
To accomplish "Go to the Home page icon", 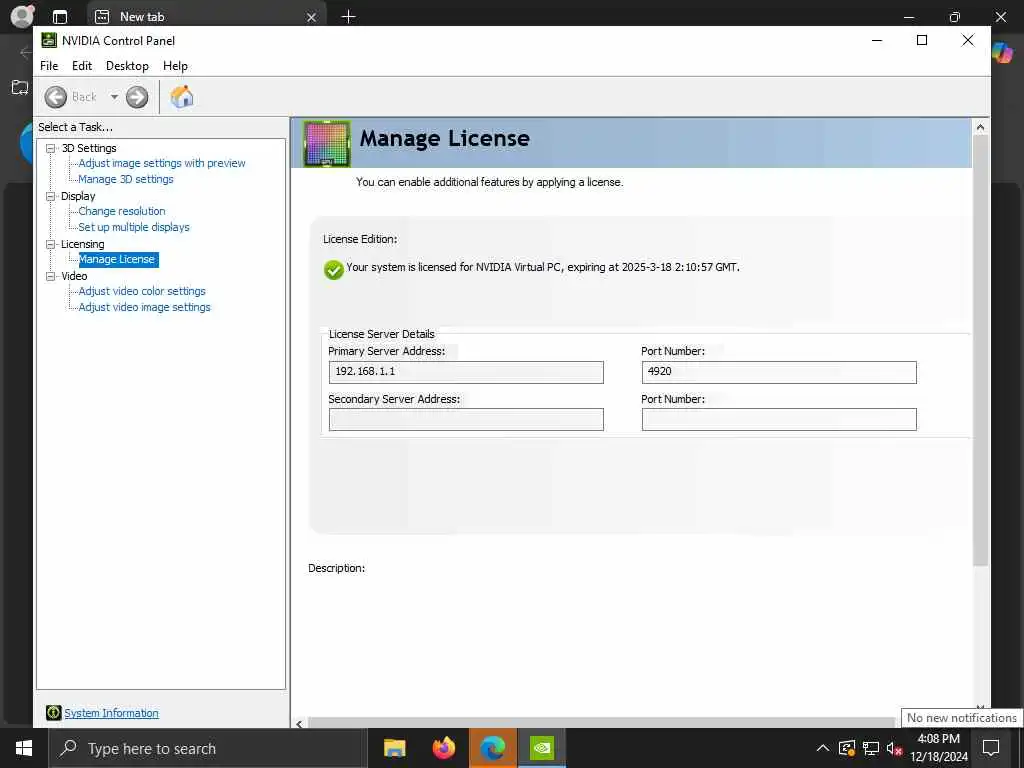I will pyautogui.click(x=182, y=97).
